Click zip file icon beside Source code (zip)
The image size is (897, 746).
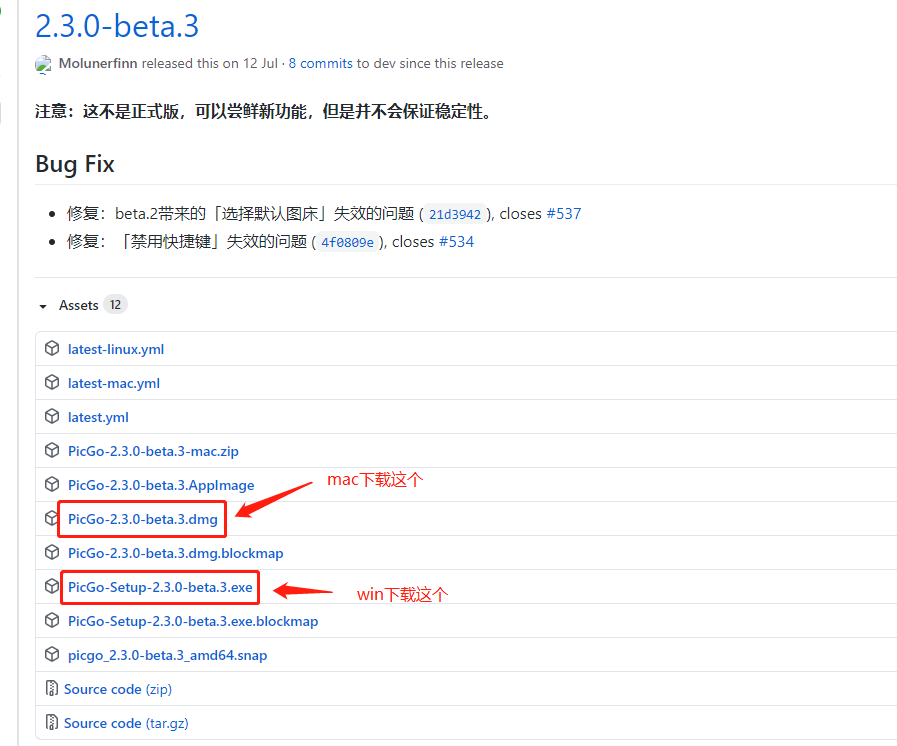pyautogui.click(x=52, y=689)
